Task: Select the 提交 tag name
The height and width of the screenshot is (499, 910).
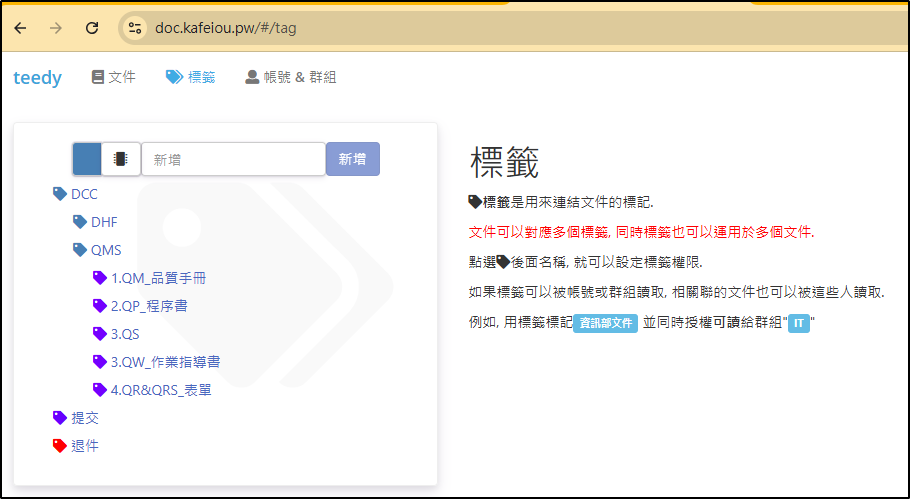Action: point(85,418)
